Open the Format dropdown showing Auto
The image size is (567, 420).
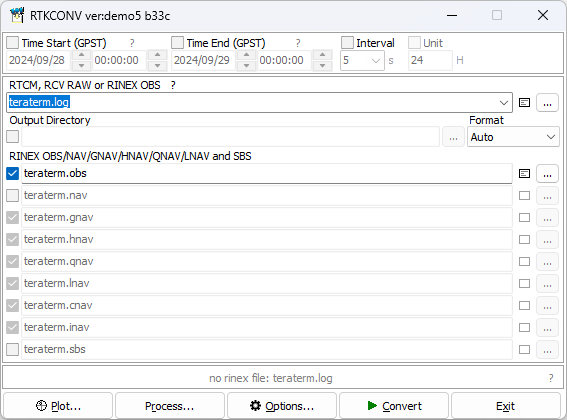point(513,137)
